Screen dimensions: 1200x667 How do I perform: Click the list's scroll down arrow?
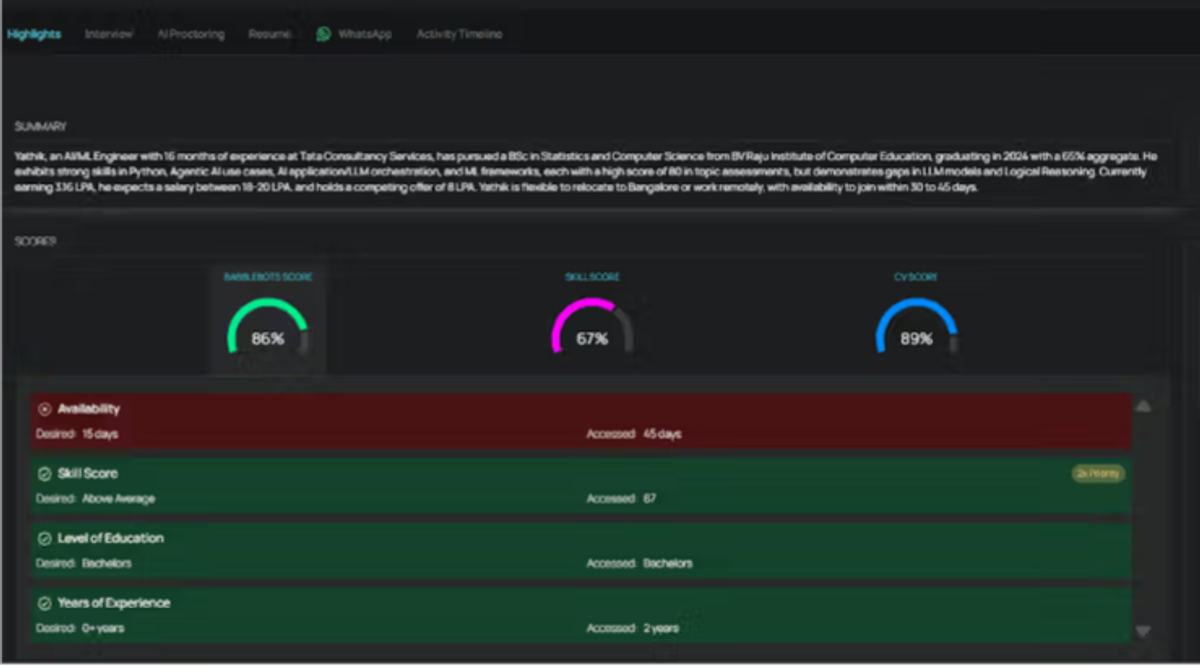(1143, 631)
